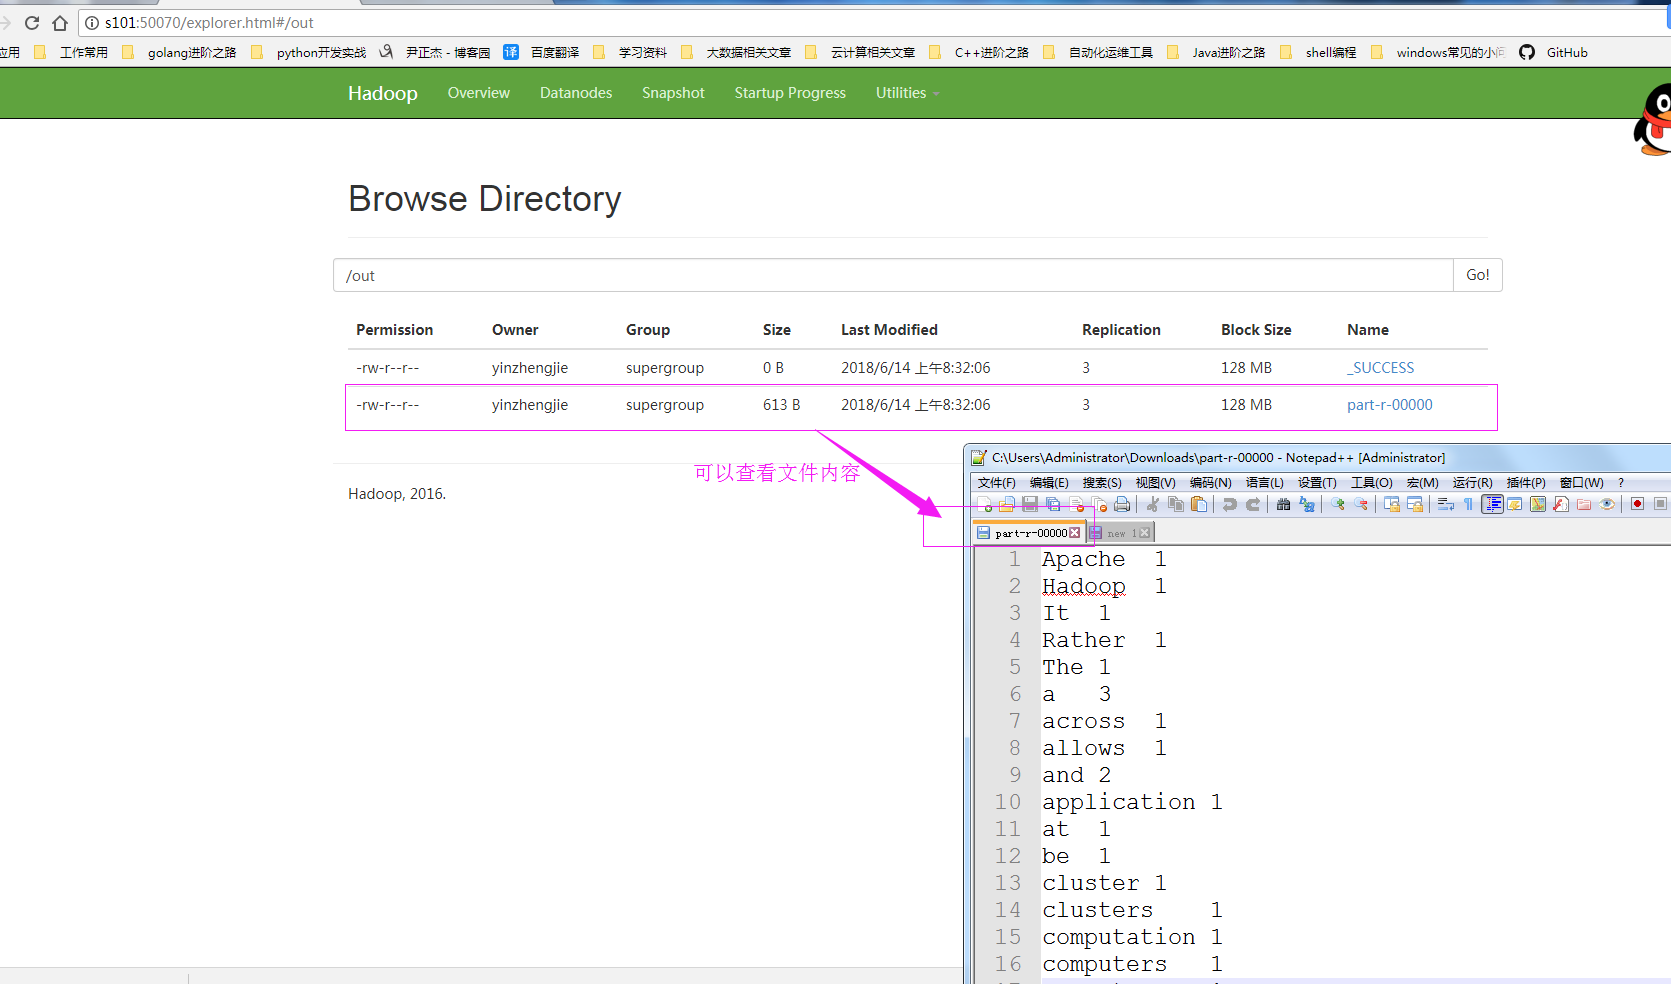
Task: Open the Datanodes navigation link
Action: point(576,93)
